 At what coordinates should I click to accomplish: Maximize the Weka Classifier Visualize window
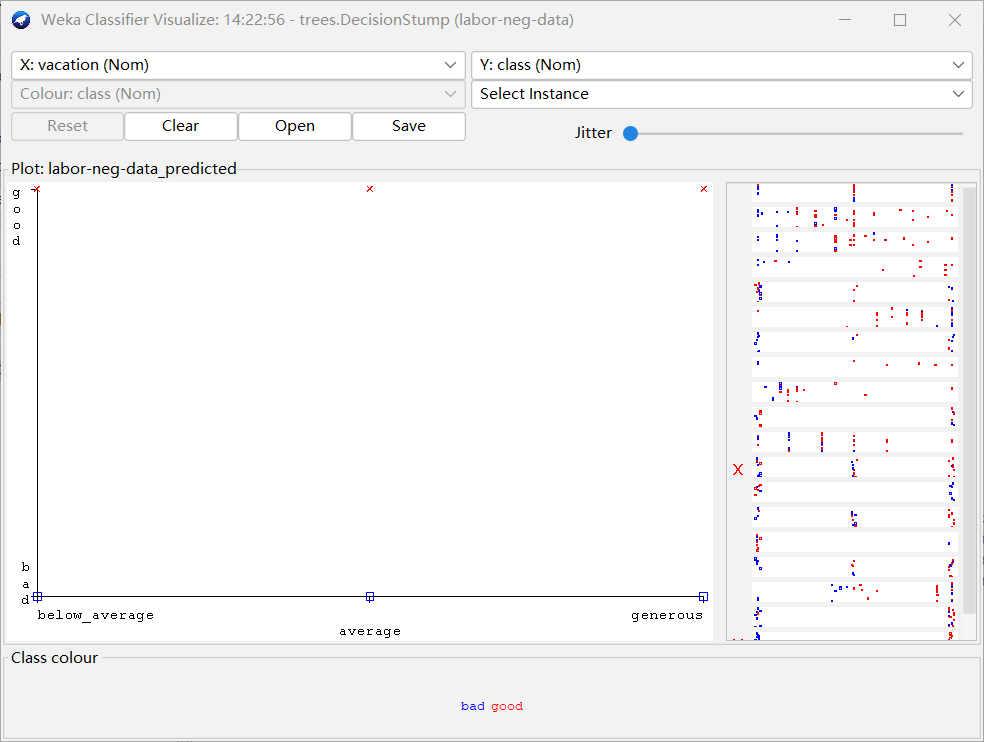900,20
